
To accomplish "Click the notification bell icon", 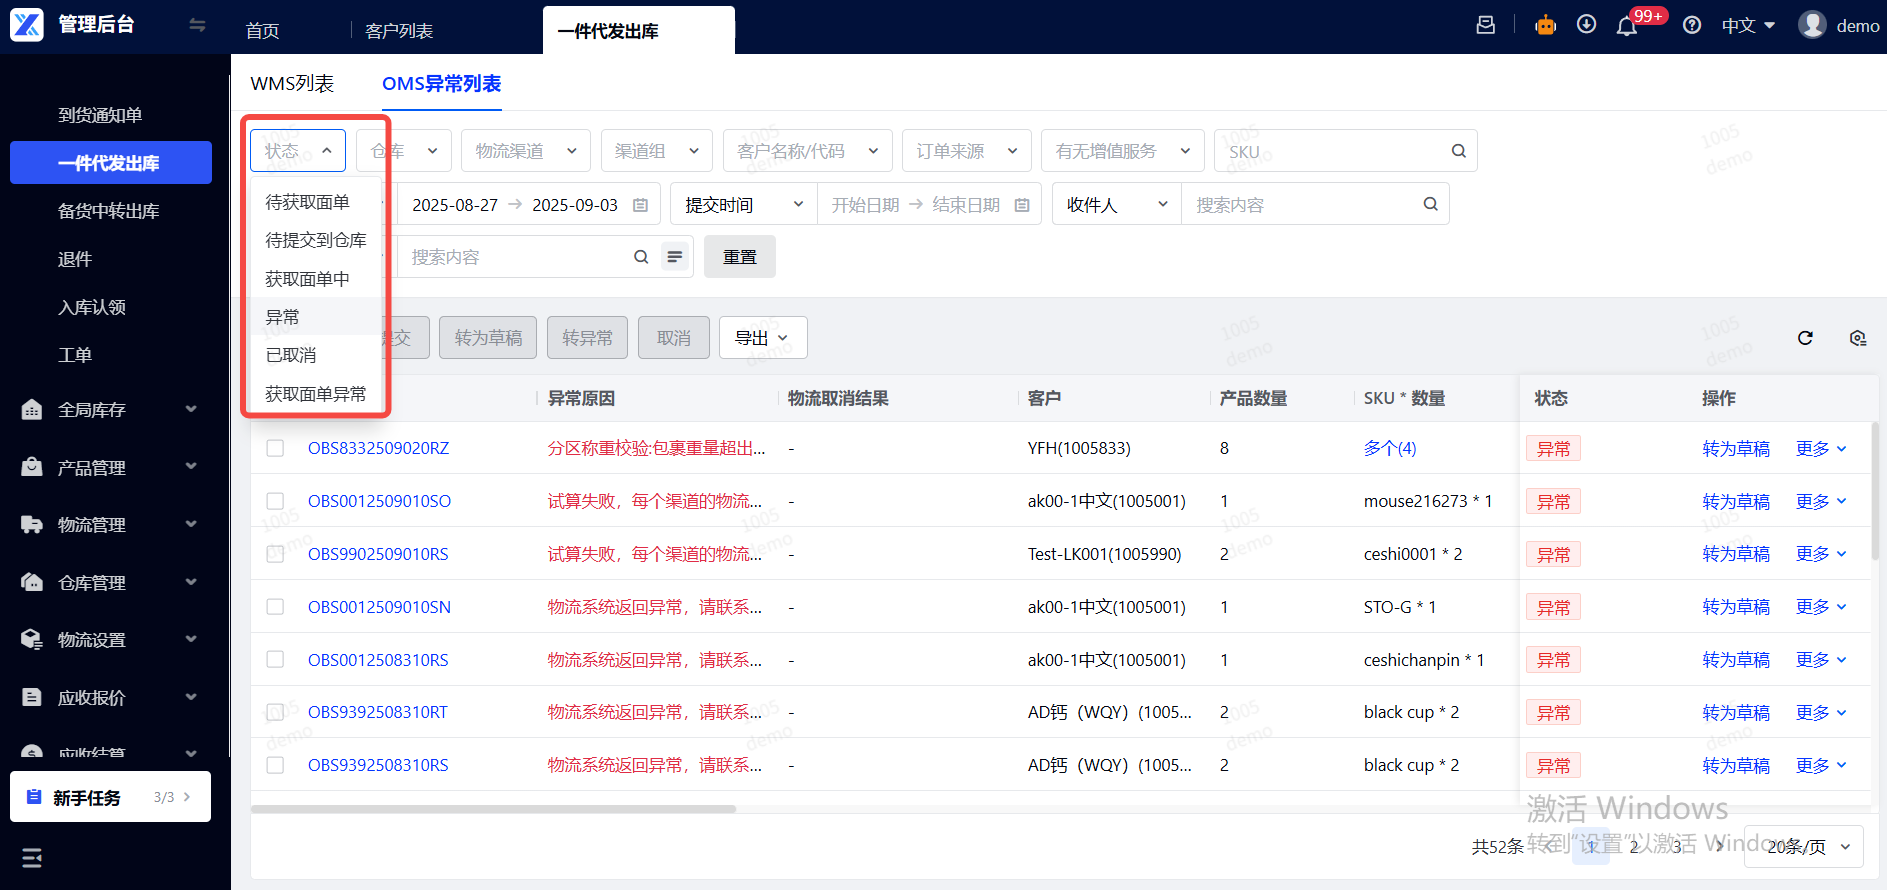I will point(1626,26).
